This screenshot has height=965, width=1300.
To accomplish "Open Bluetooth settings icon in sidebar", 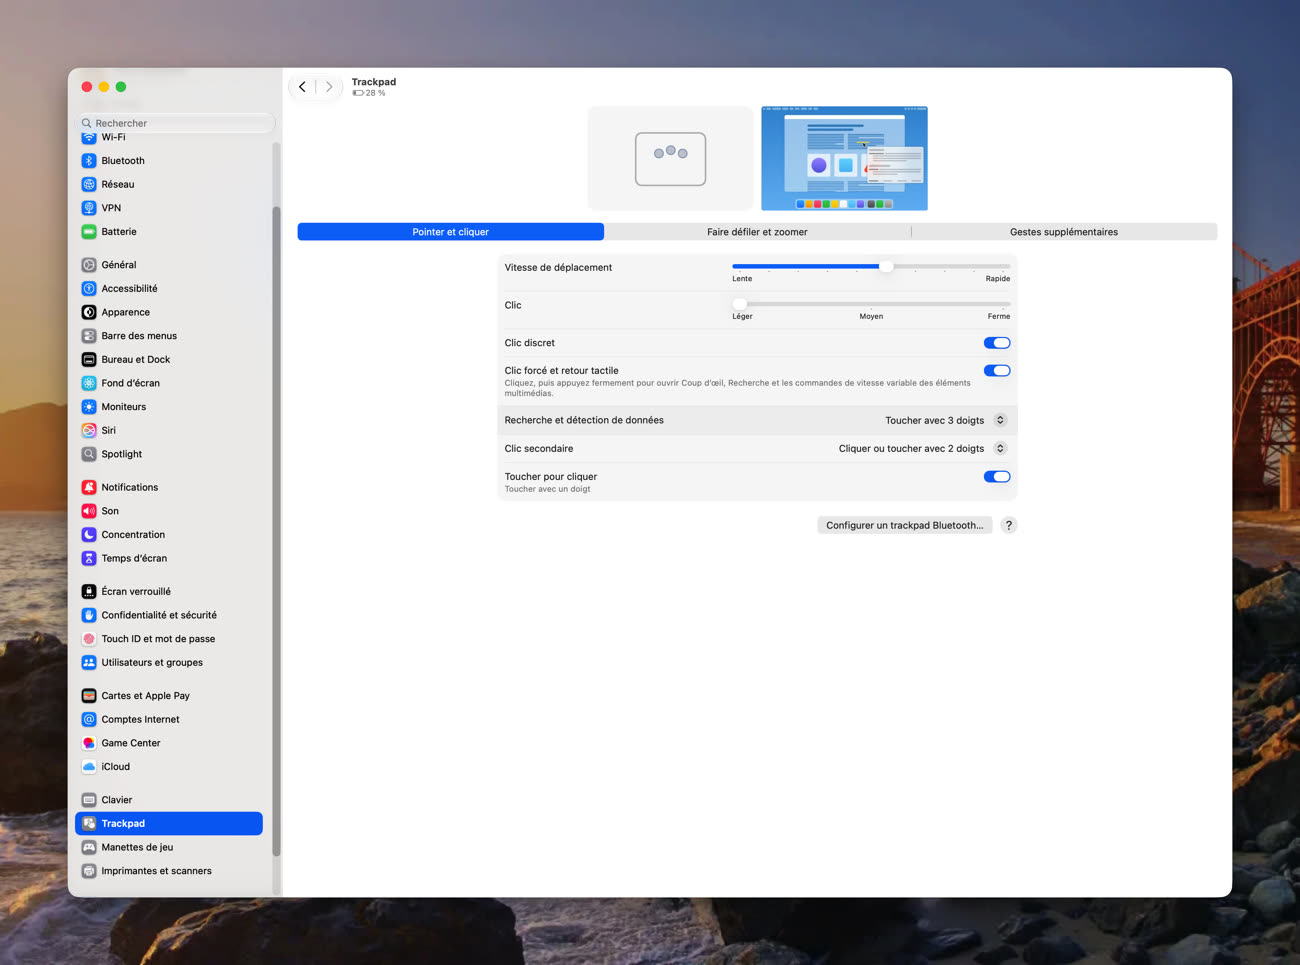I will pos(89,161).
